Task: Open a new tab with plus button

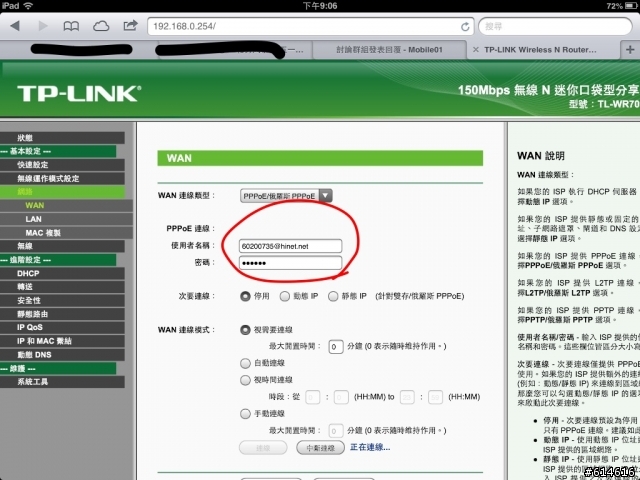Action: click(630, 49)
